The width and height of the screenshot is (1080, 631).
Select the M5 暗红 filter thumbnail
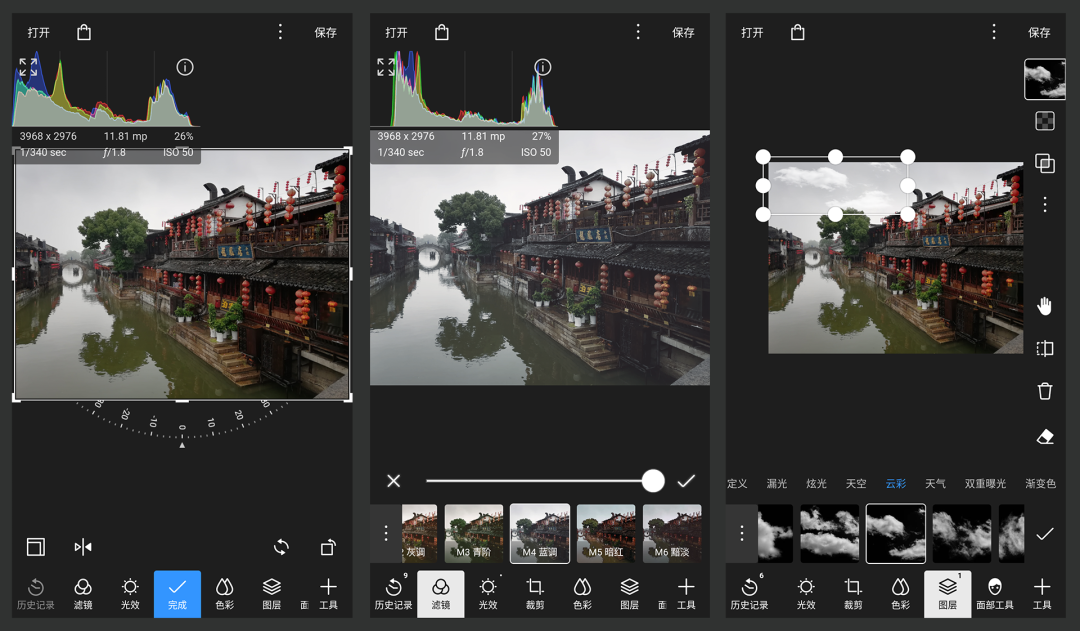click(605, 533)
